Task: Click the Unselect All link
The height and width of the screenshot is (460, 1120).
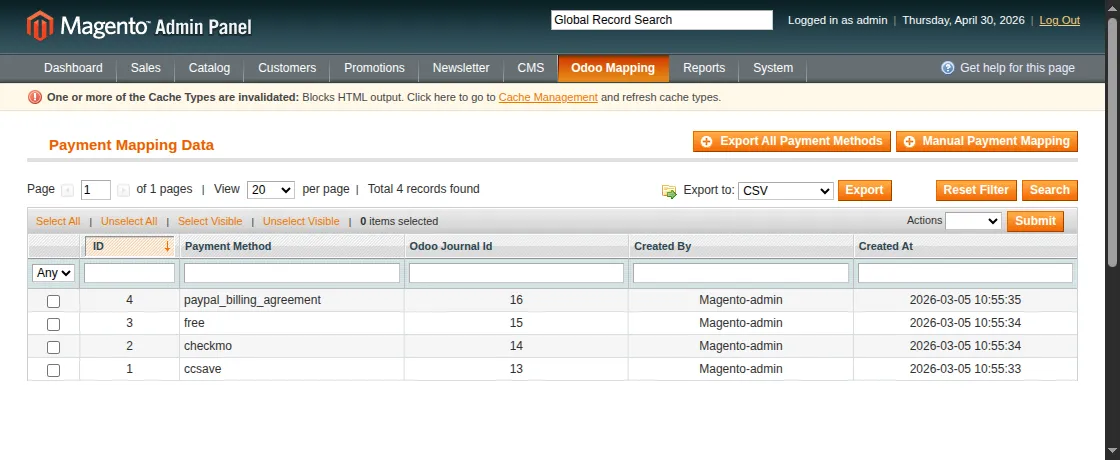Action: 129,221
